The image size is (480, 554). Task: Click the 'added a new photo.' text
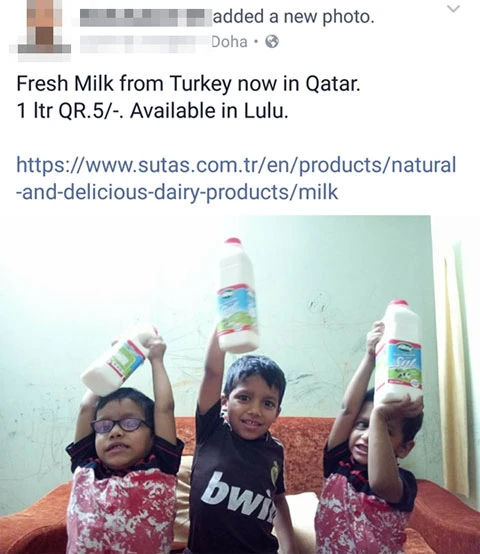(294, 17)
